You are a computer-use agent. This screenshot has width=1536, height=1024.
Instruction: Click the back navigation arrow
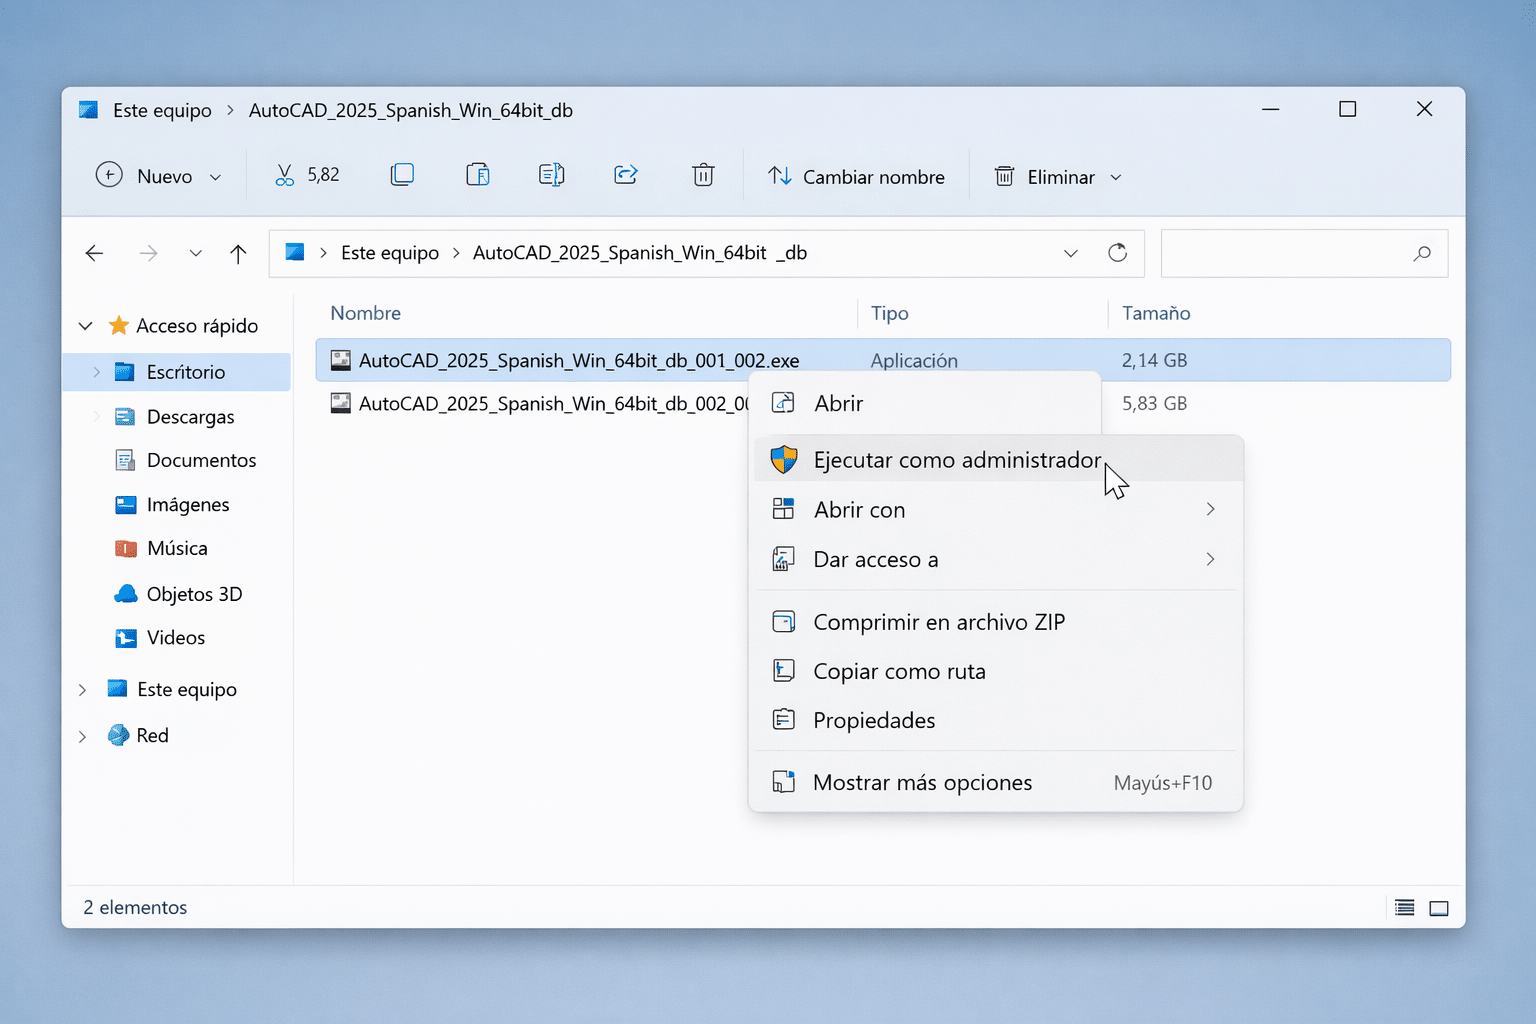[94, 253]
